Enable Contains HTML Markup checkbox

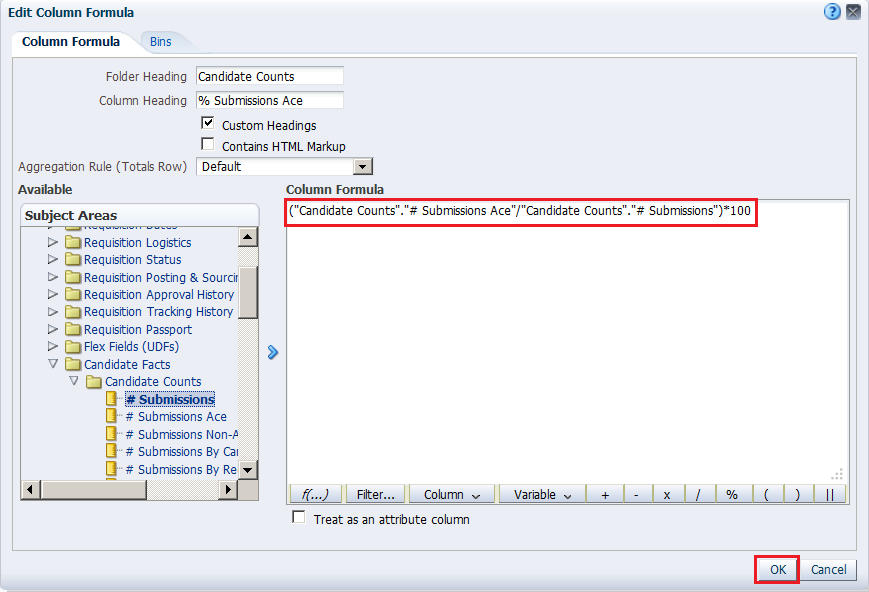click(x=208, y=144)
